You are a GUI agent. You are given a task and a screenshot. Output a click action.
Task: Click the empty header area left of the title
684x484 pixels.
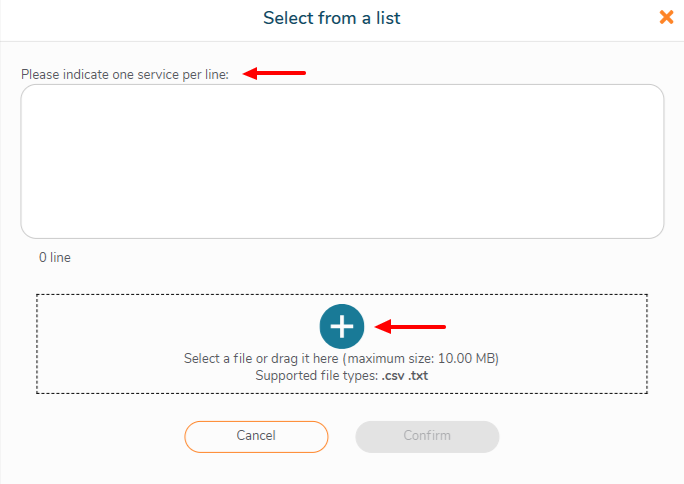pos(120,18)
